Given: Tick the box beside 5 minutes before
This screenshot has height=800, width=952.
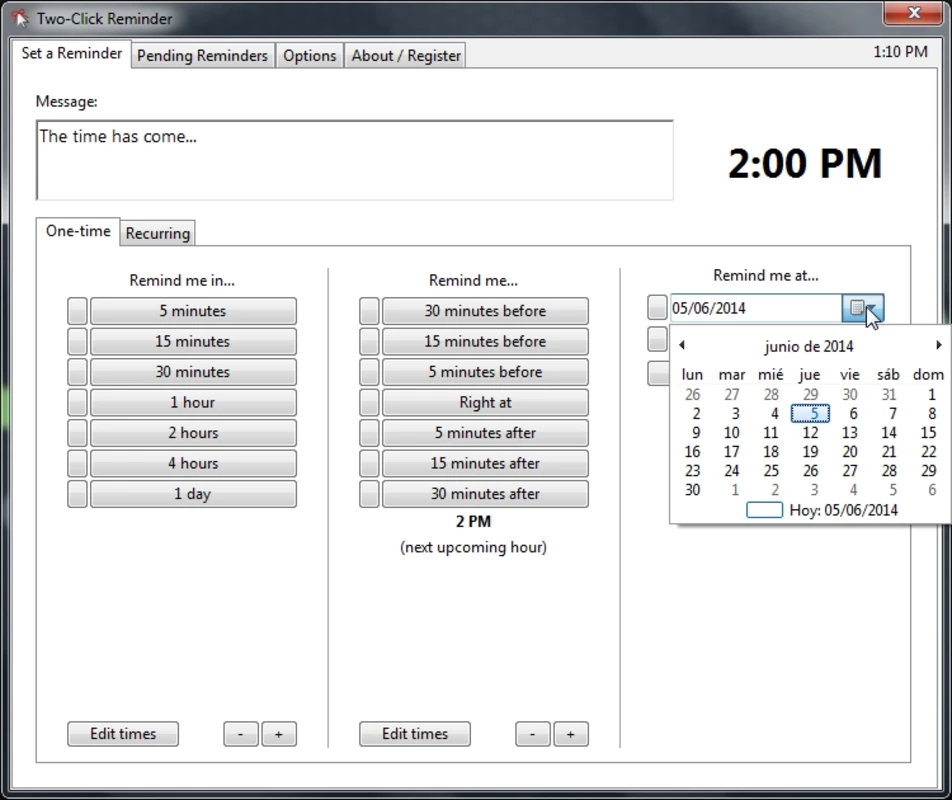Looking at the screenshot, I should point(369,371).
